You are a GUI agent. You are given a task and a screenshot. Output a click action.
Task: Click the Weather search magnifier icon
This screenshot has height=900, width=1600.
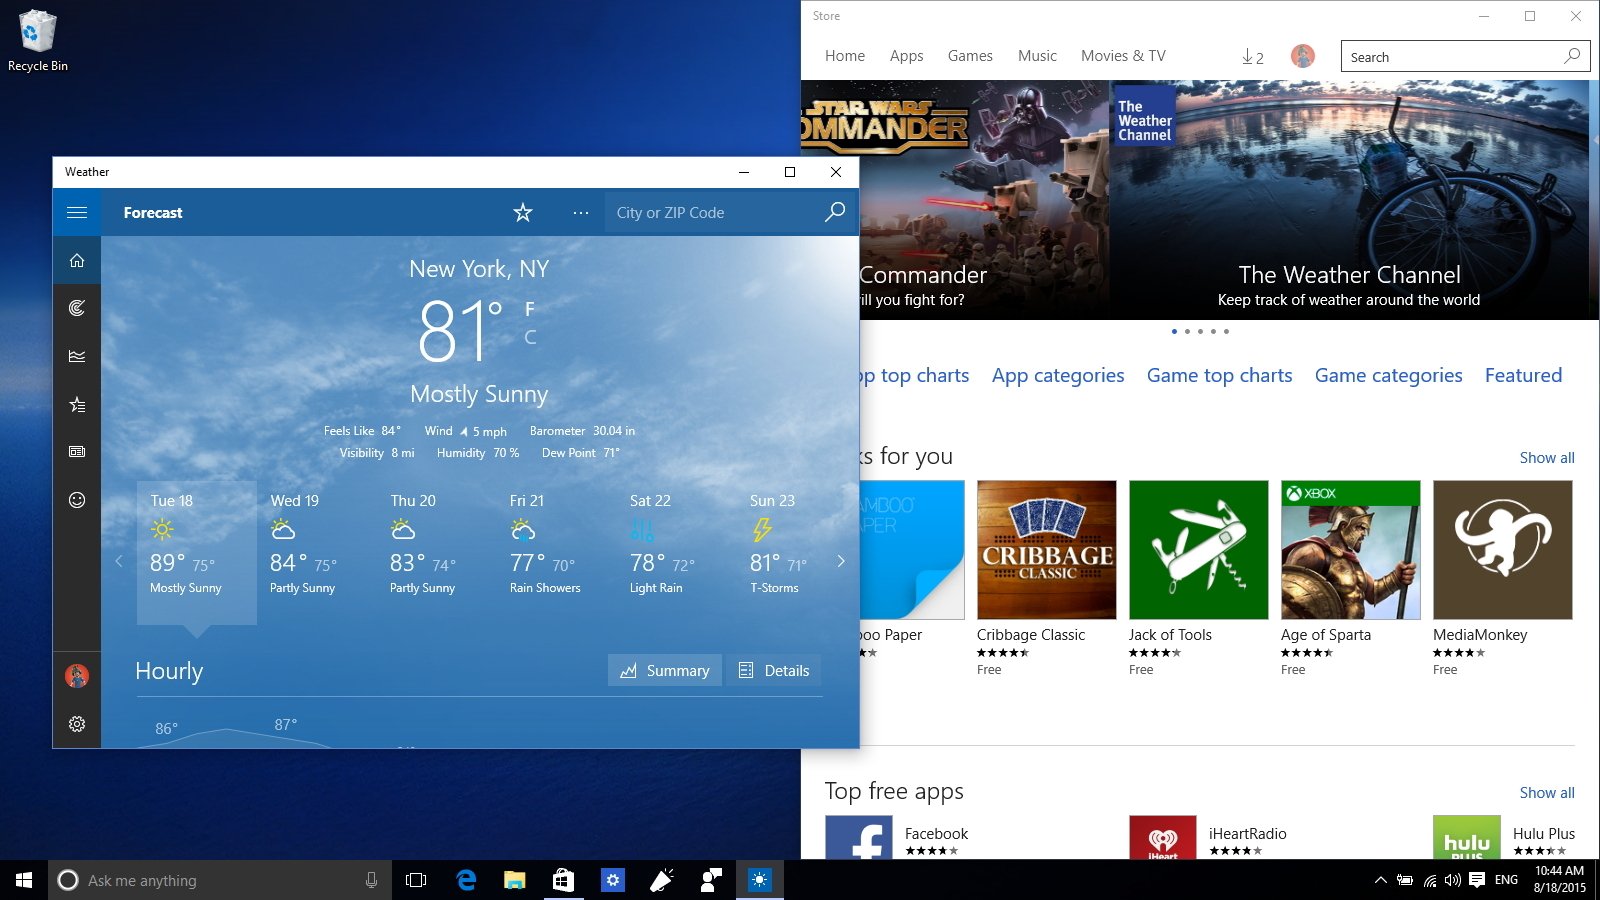pyautogui.click(x=835, y=212)
